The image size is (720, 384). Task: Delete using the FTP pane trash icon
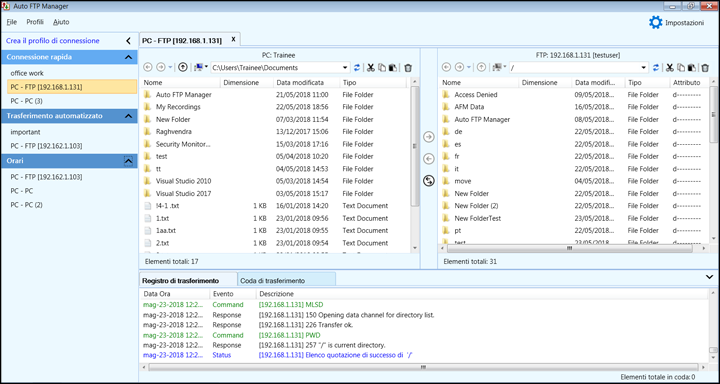(x=705, y=68)
